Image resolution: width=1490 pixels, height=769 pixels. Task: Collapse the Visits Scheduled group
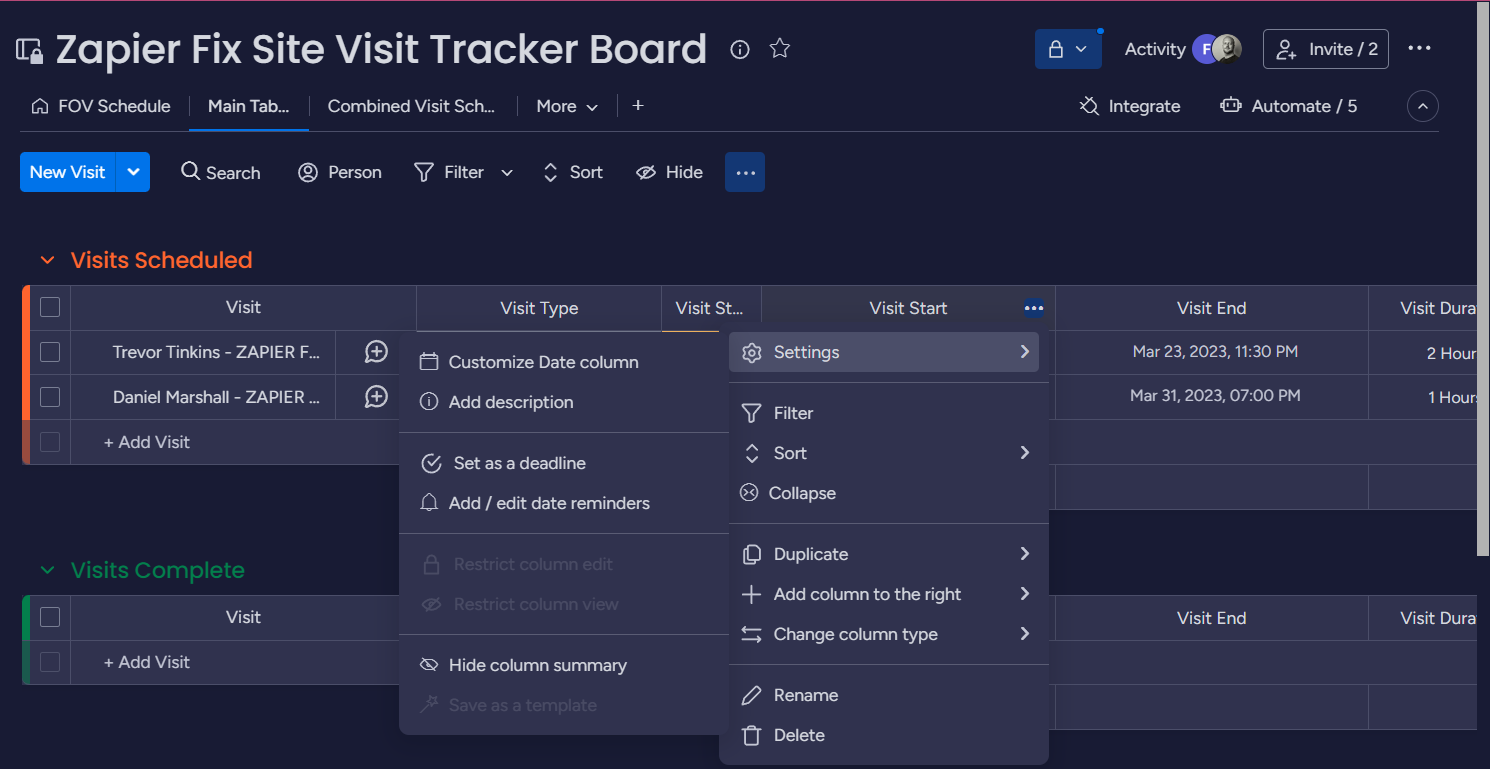[x=47, y=260]
